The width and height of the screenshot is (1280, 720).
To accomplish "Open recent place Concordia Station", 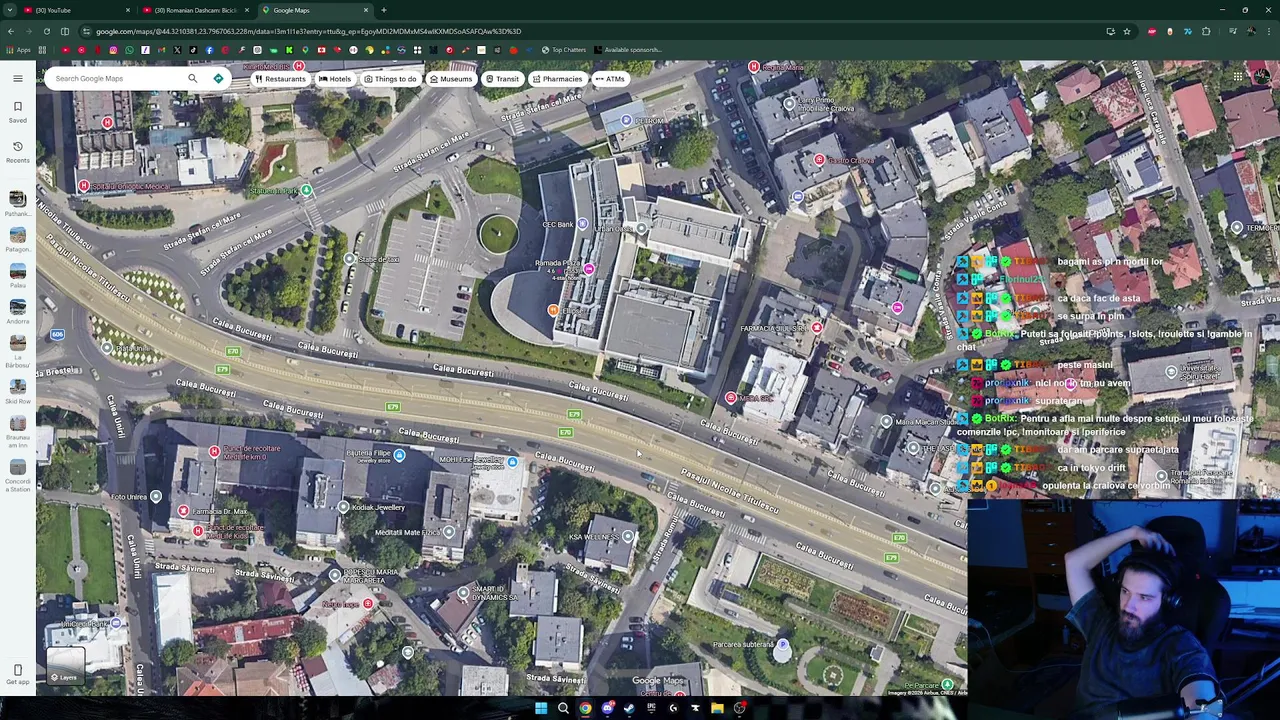I will pyautogui.click(x=17, y=475).
